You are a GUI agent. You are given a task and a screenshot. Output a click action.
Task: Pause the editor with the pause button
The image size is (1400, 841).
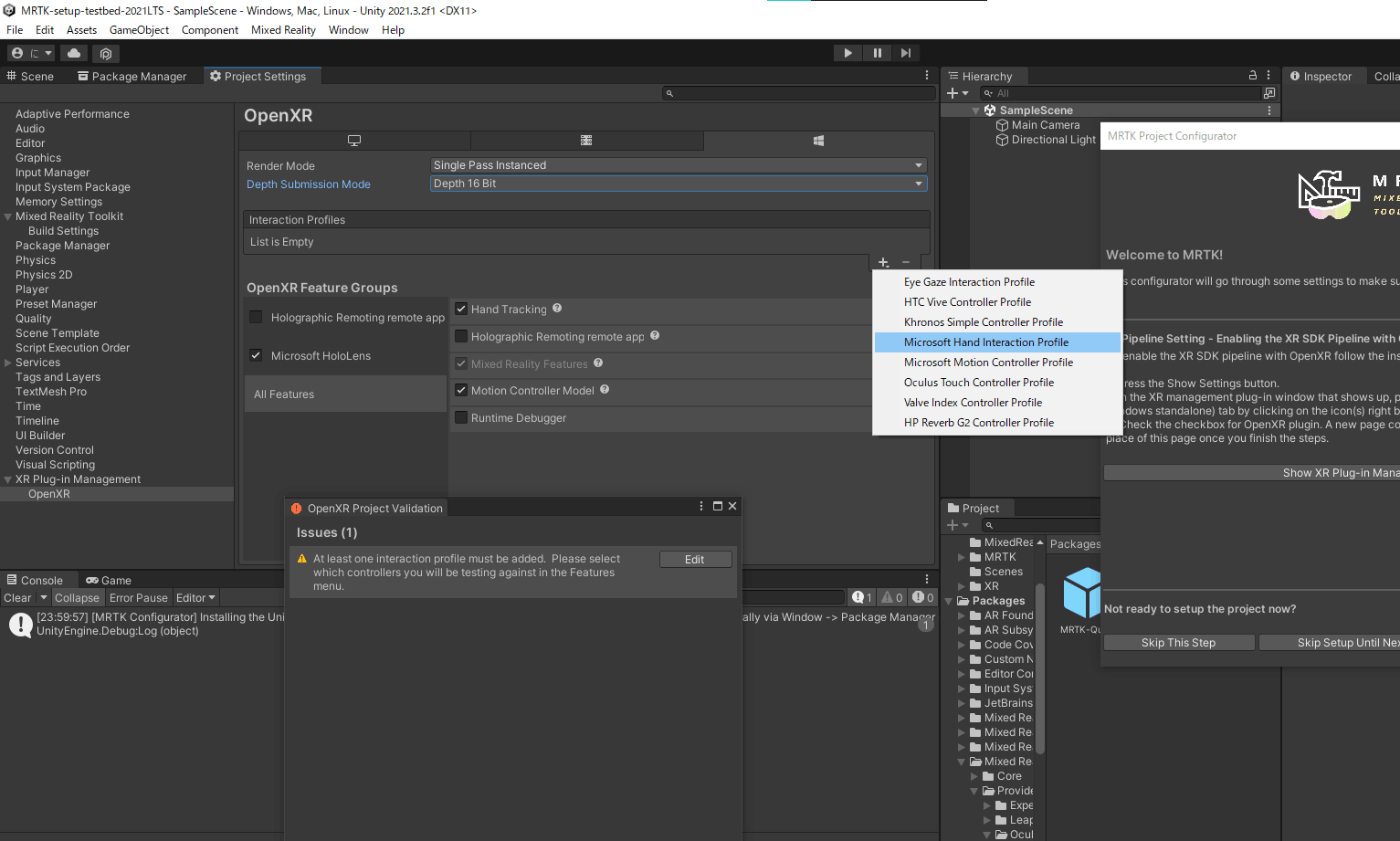[x=877, y=53]
